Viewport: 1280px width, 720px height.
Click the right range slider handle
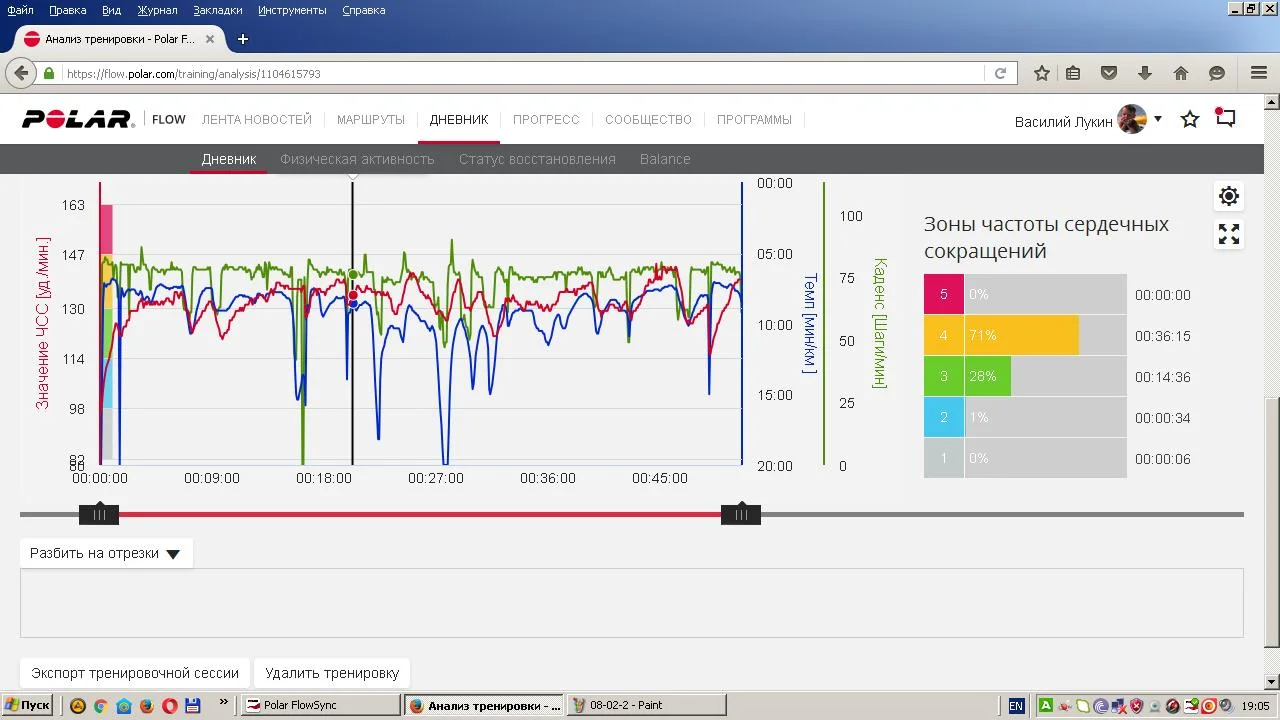tap(741, 514)
